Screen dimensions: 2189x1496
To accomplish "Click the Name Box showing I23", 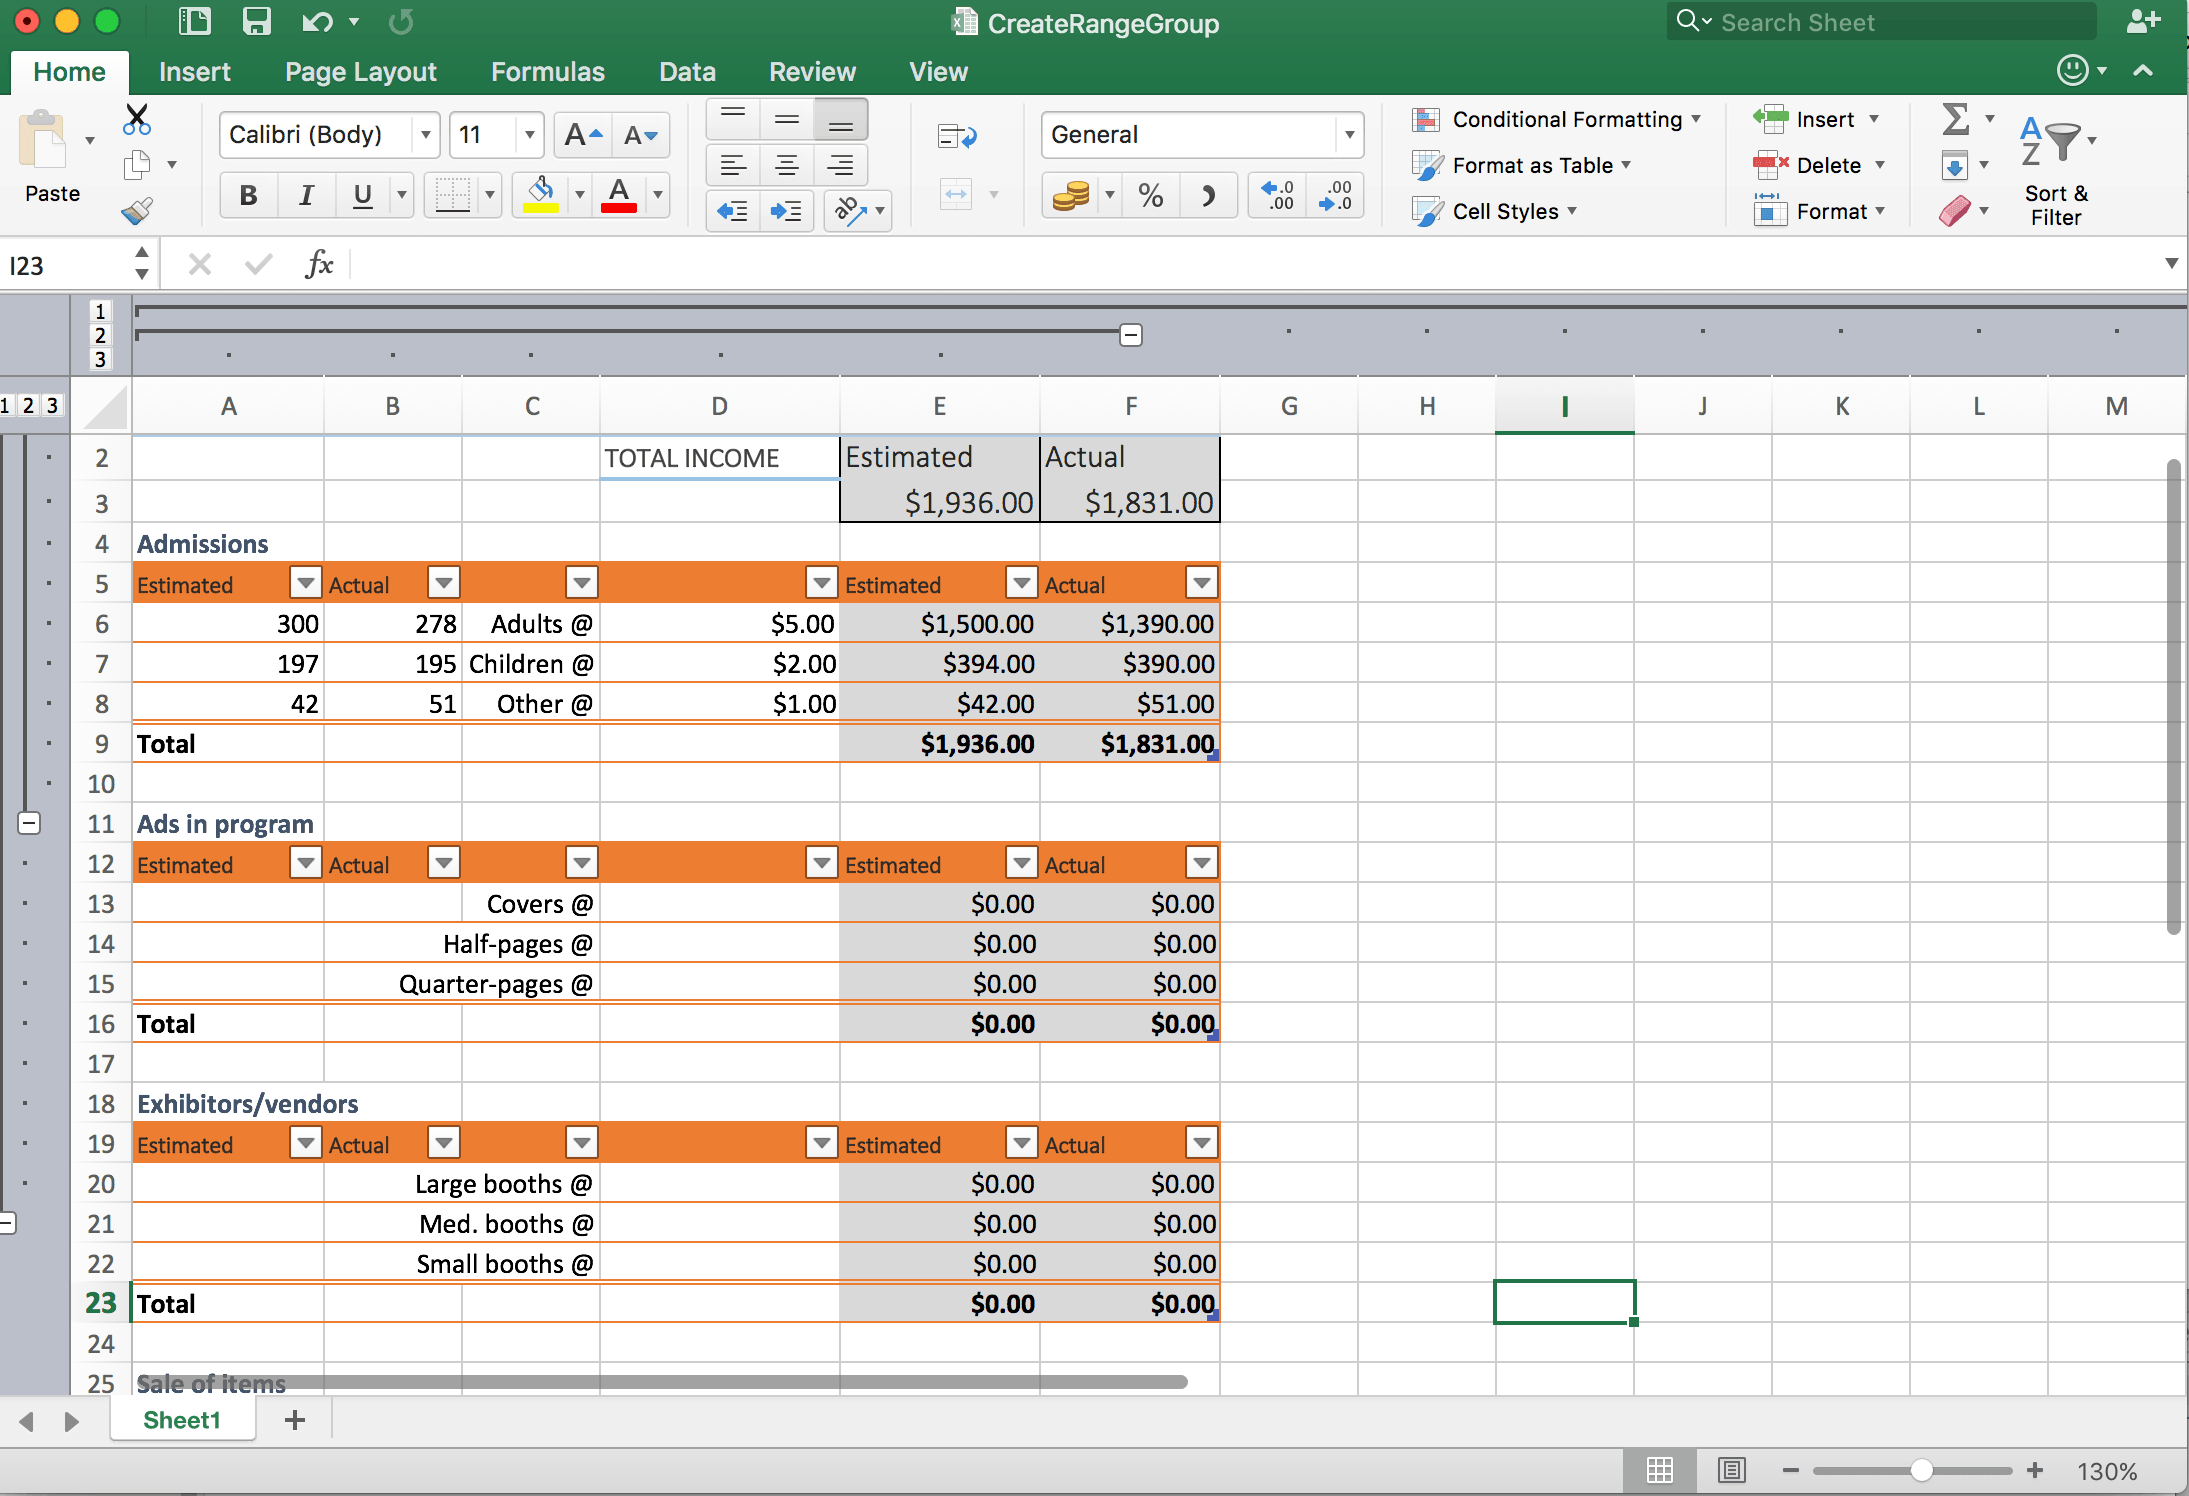I will [66, 265].
